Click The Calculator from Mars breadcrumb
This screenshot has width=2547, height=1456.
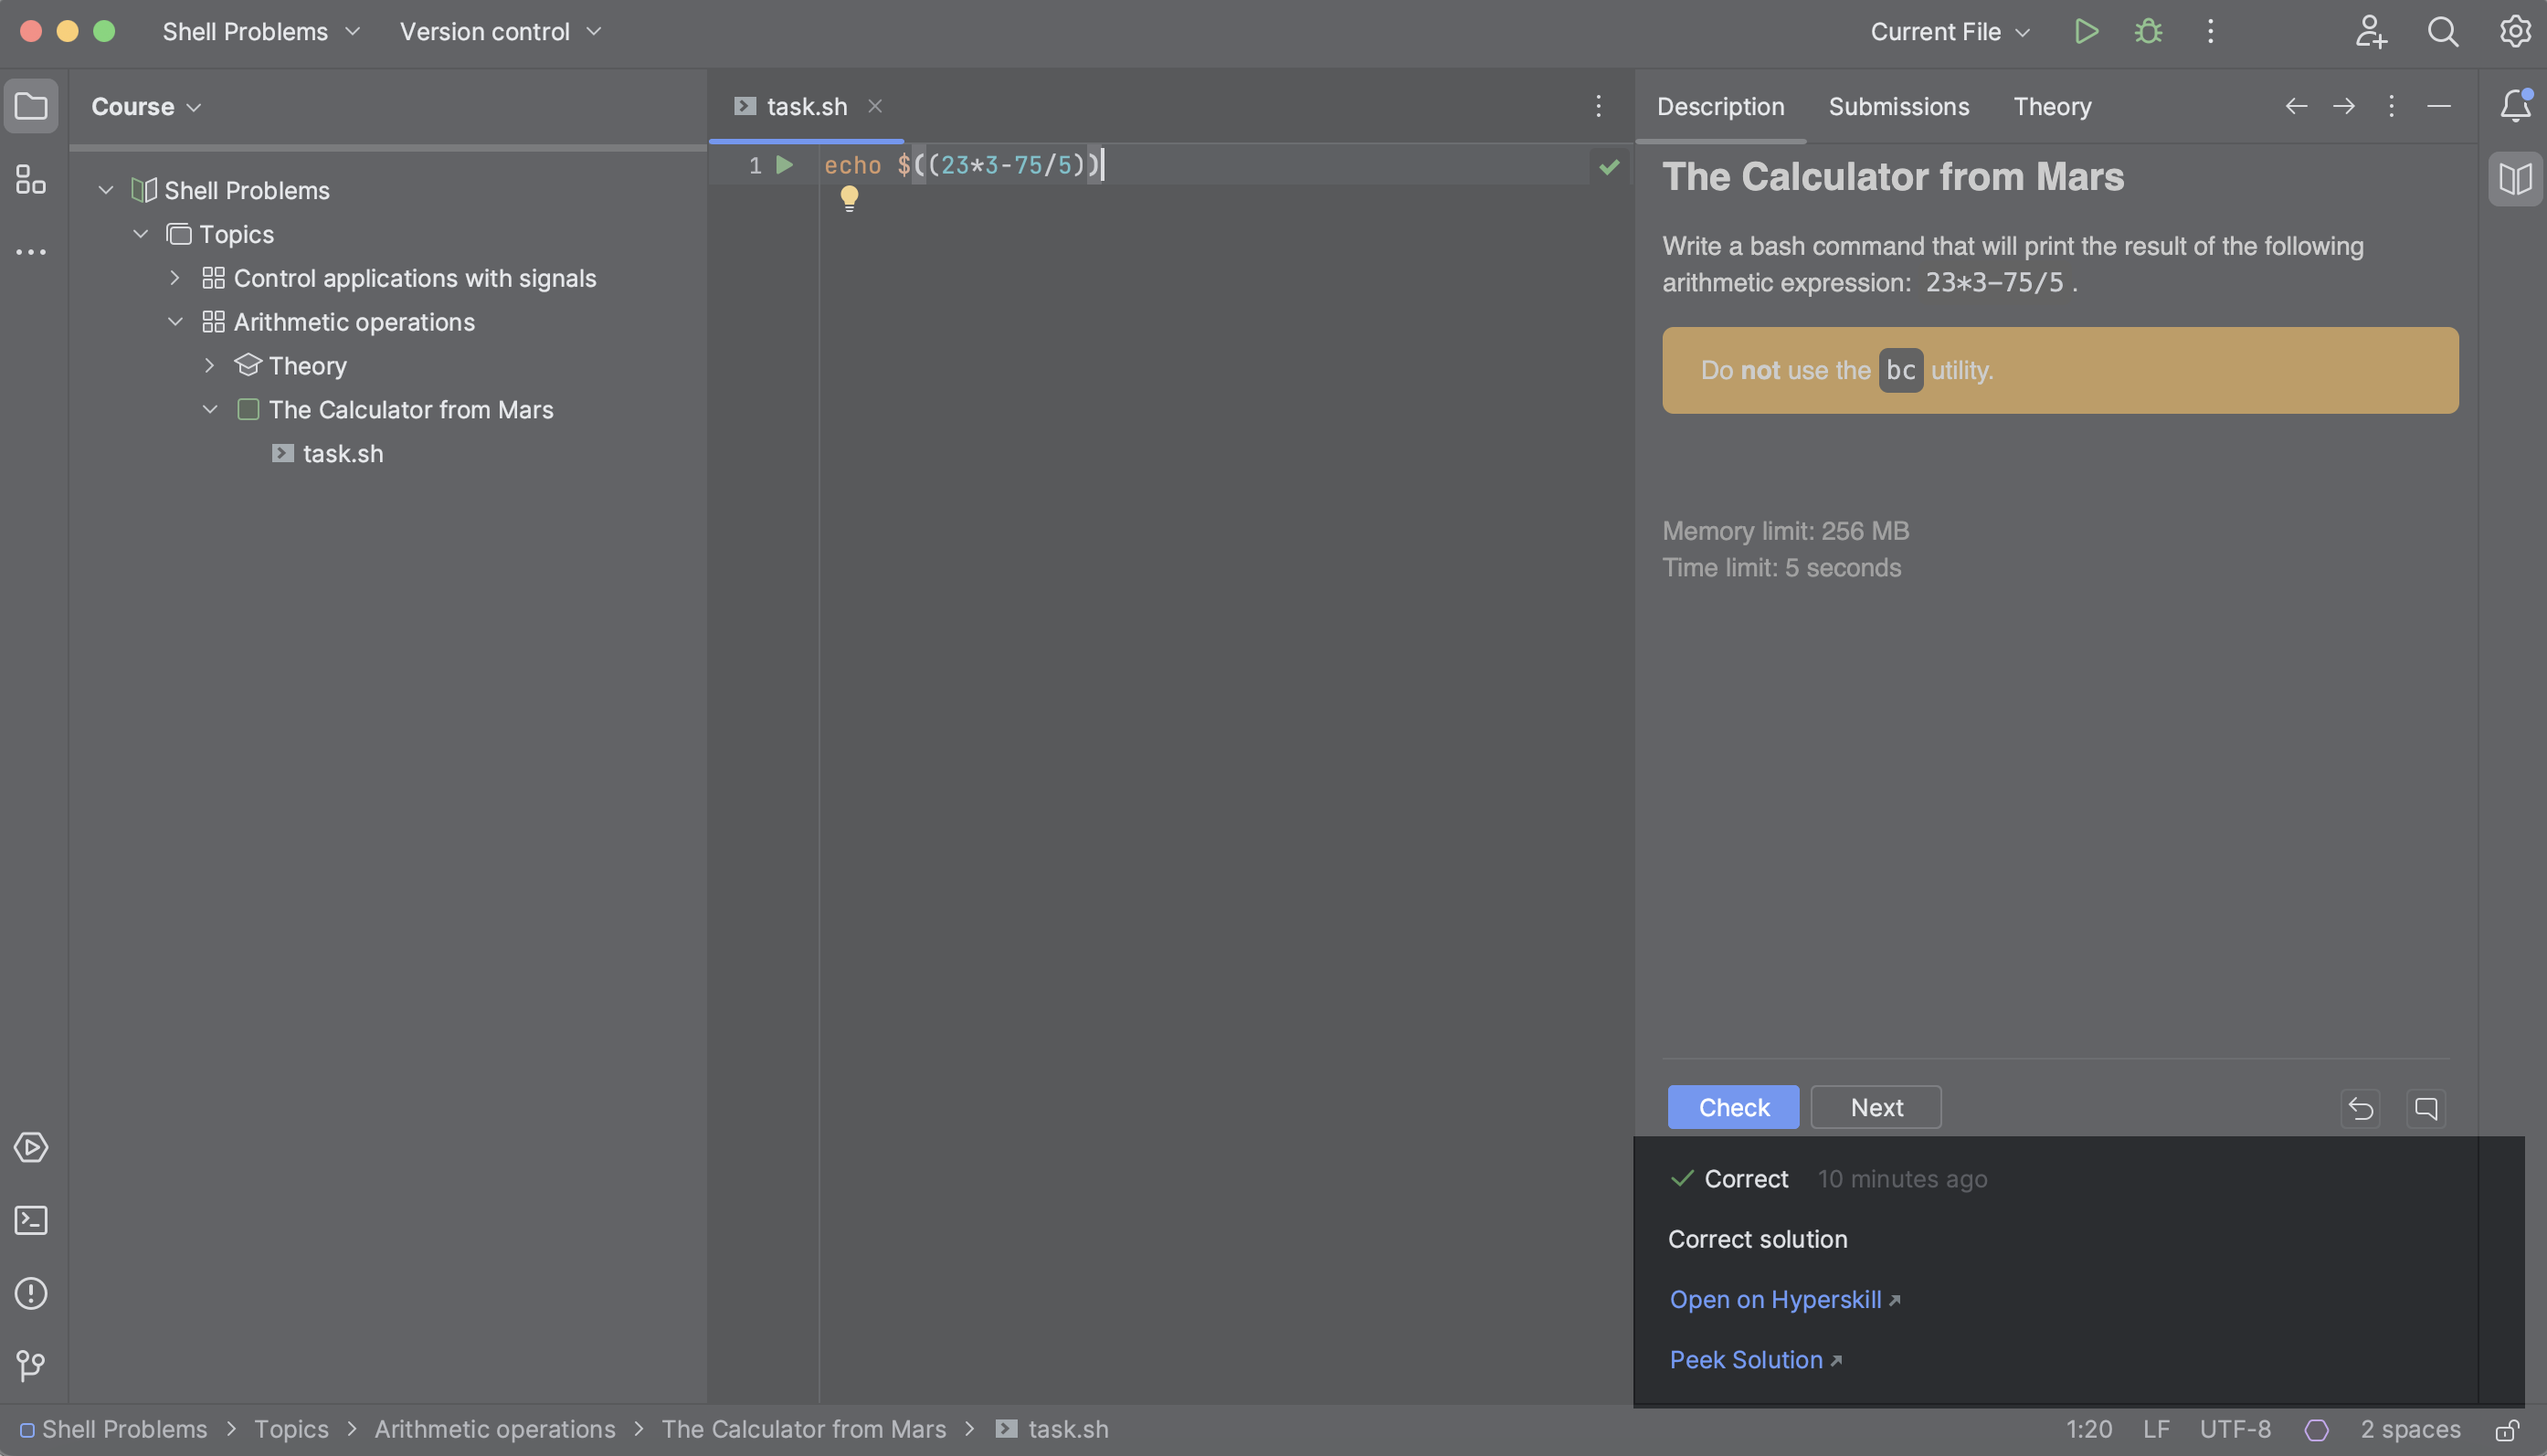pos(803,1430)
